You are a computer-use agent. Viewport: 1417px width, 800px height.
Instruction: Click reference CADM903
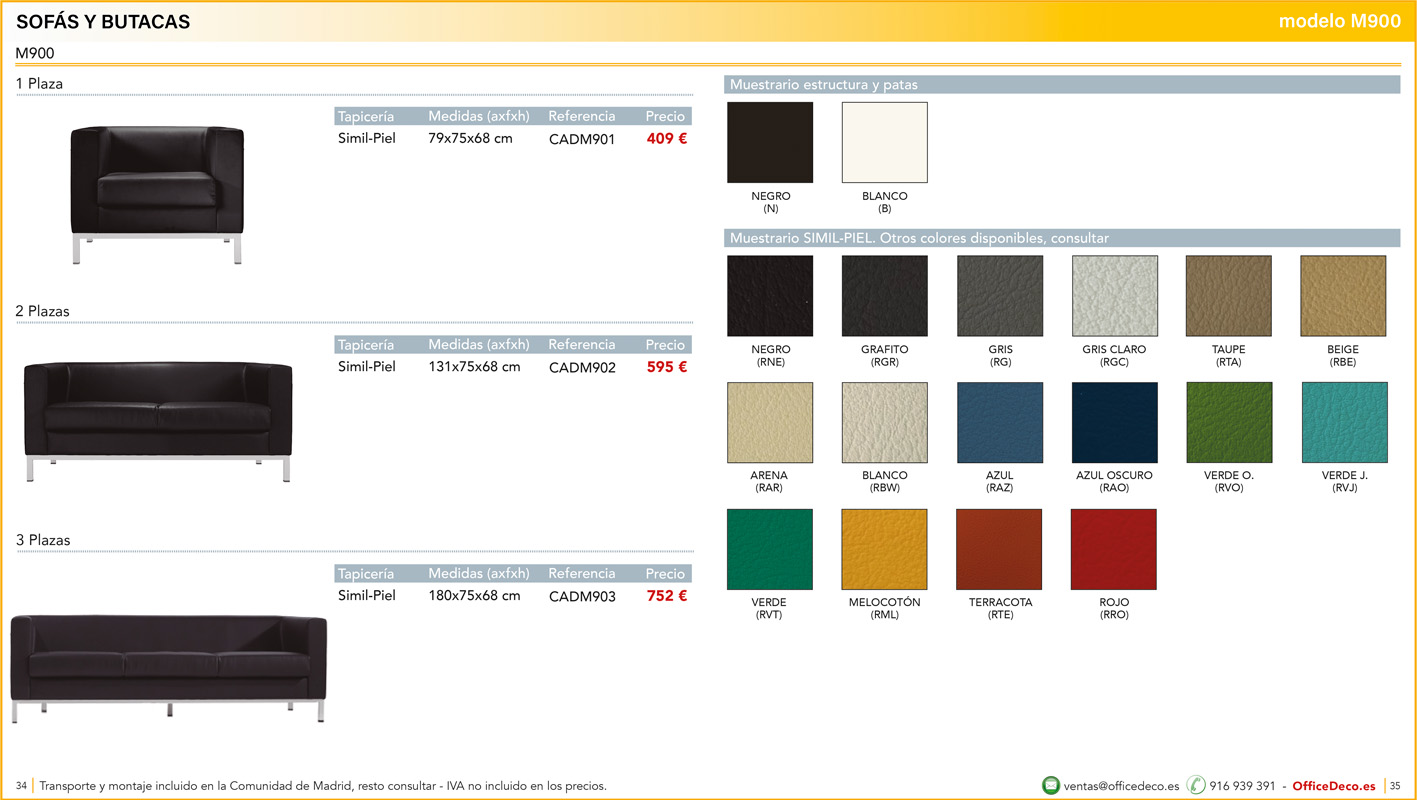pos(582,597)
